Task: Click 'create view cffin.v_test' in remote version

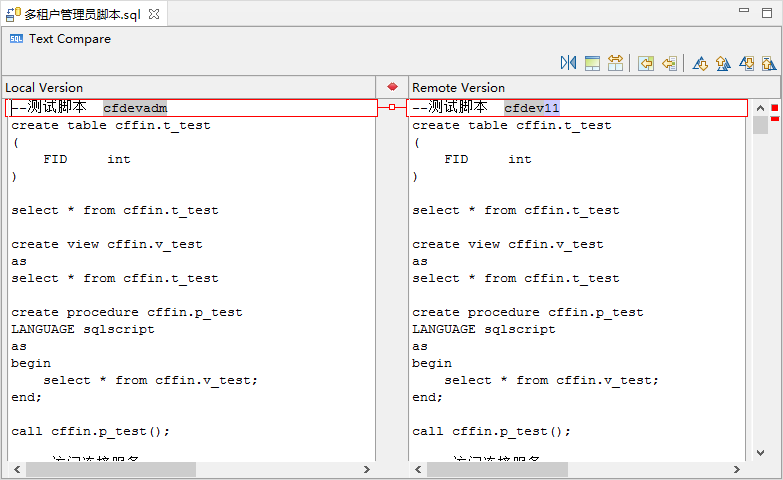Action: pos(508,244)
